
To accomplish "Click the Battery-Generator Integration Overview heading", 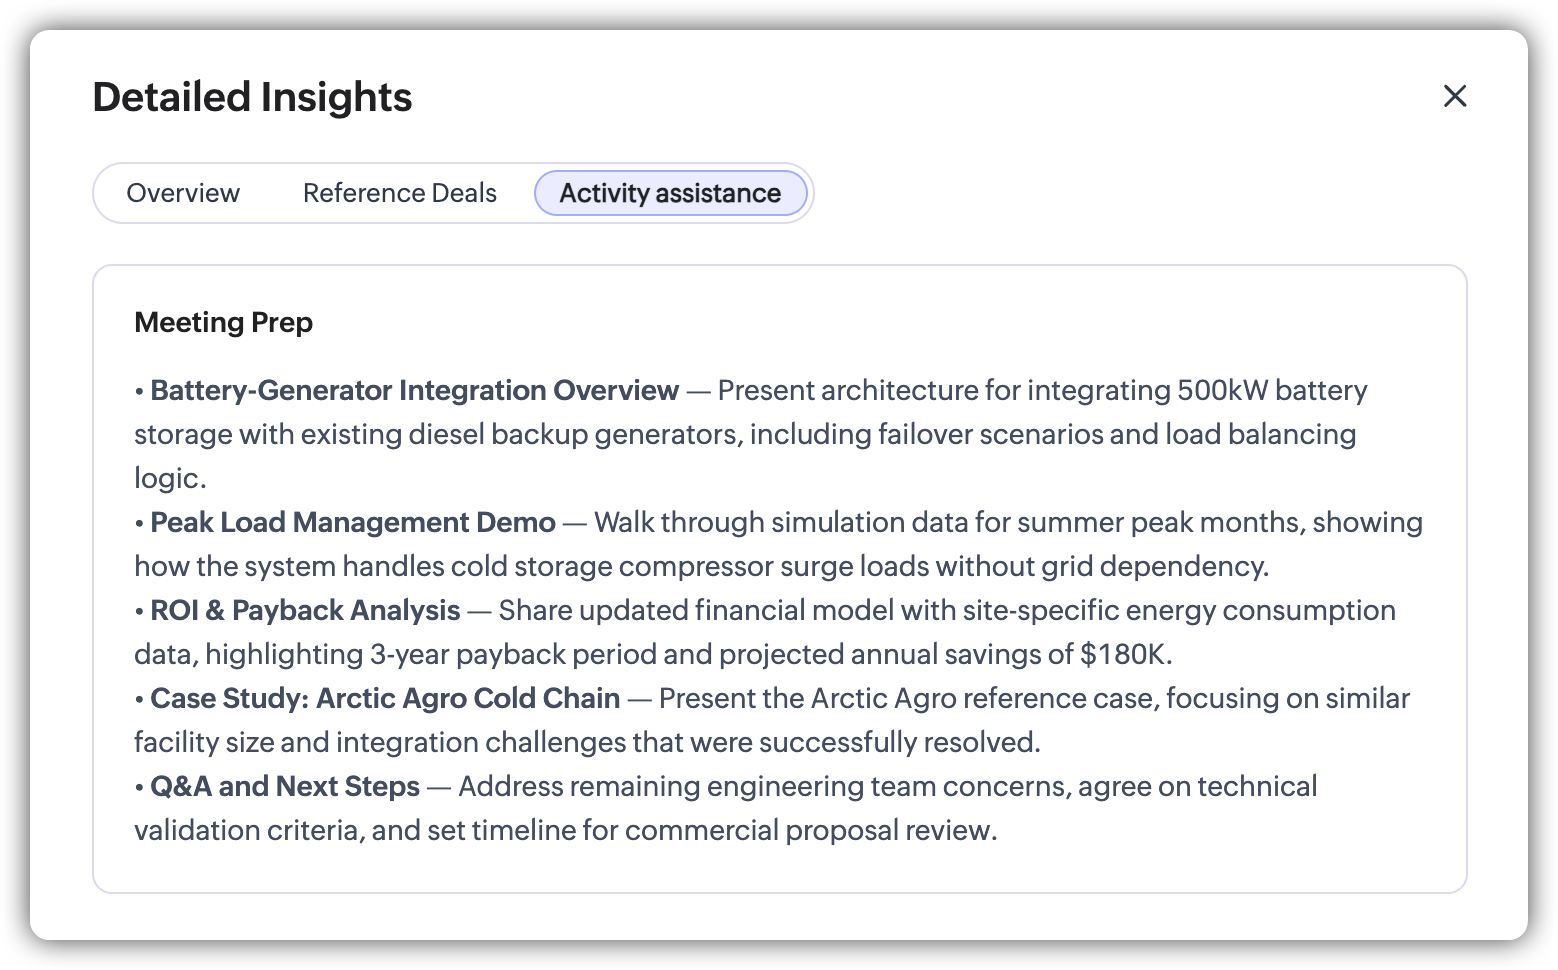I will 414,390.
